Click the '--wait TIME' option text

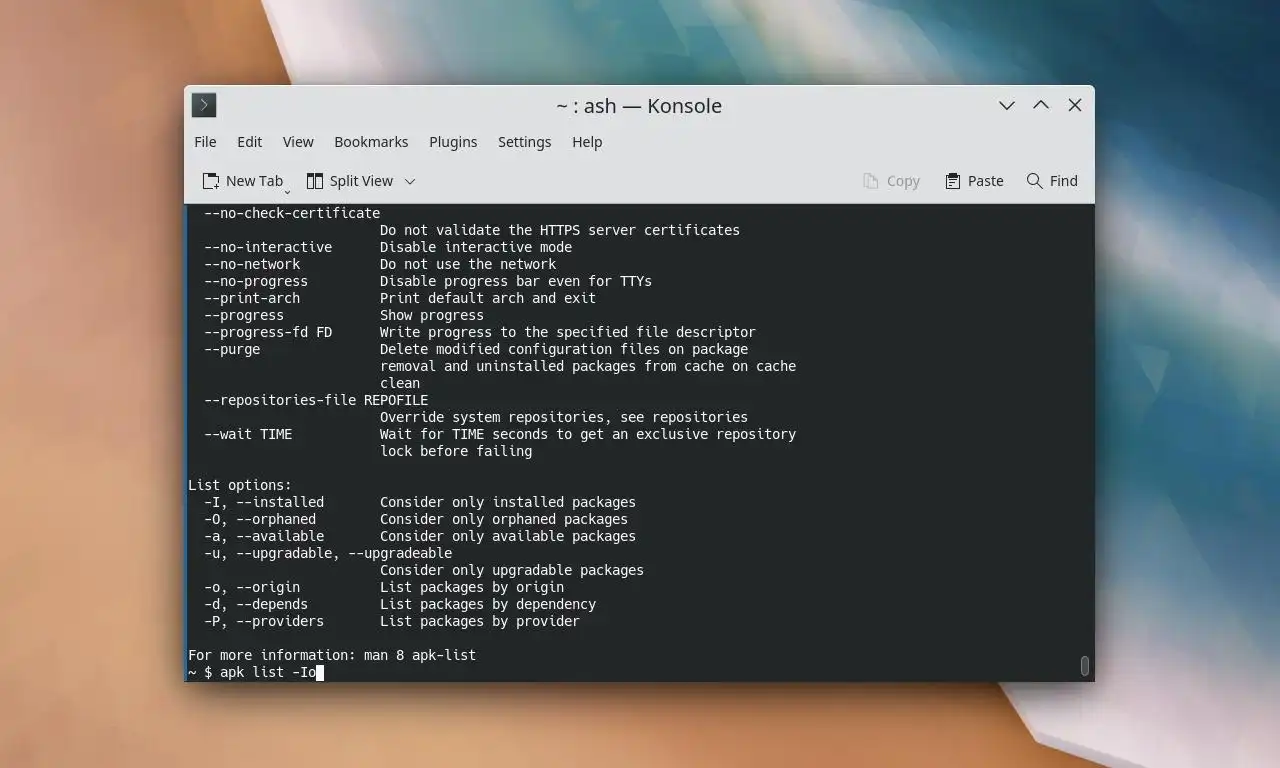(x=248, y=434)
